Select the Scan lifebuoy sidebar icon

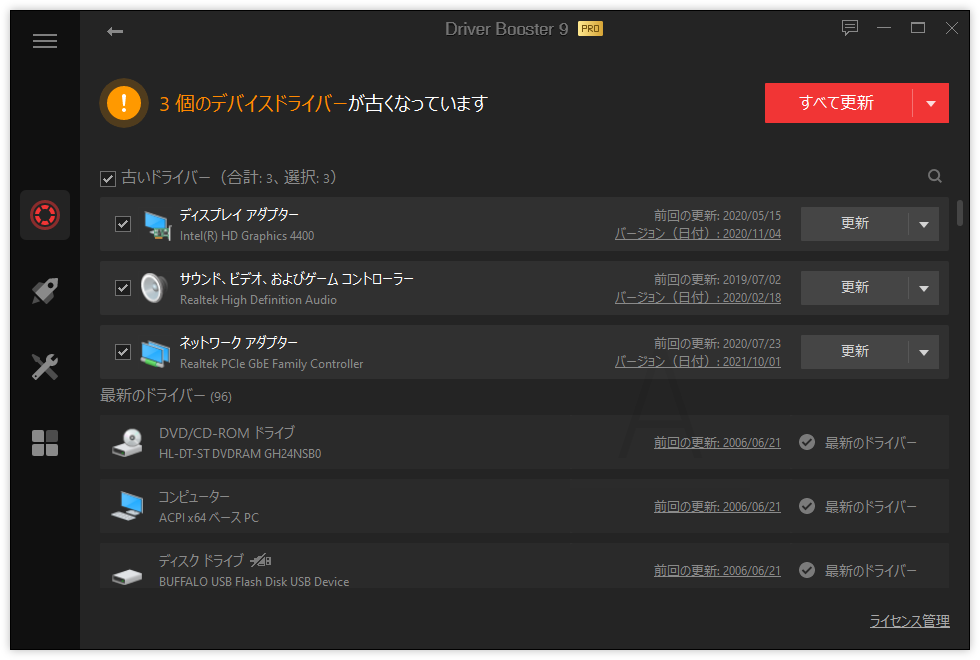pos(45,215)
